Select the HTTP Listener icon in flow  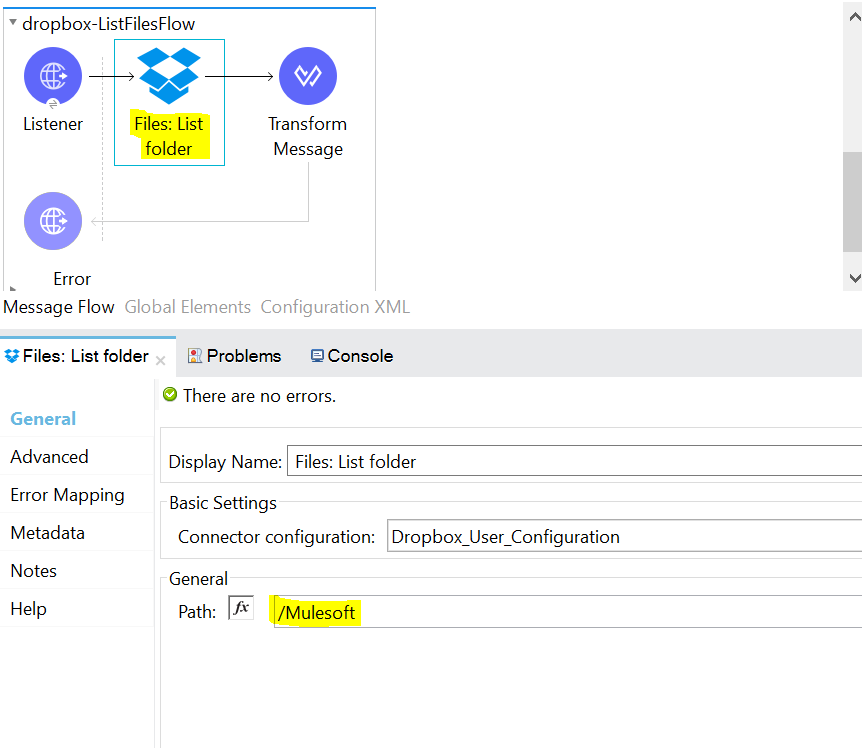tap(53, 76)
